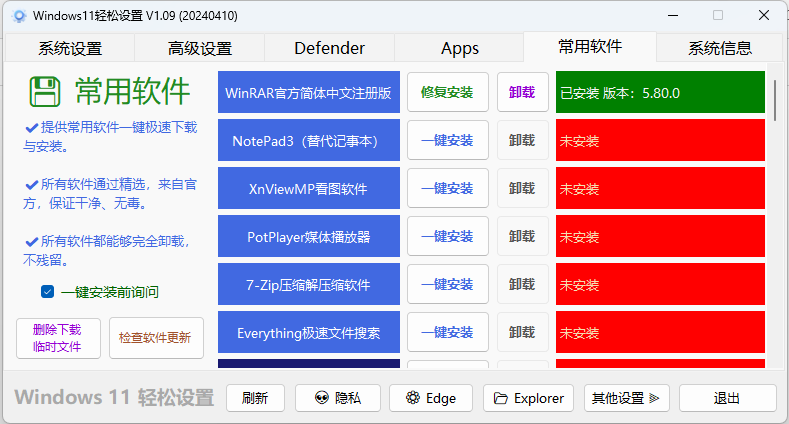Toggle the 一键安装前询问 checkbox
The image size is (789, 424).
(47, 292)
